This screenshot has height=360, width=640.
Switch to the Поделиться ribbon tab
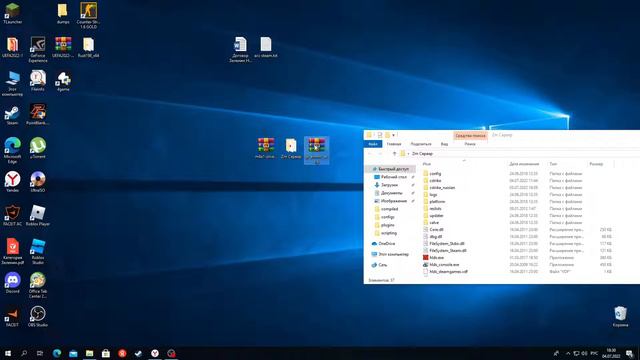click(421, 144)
